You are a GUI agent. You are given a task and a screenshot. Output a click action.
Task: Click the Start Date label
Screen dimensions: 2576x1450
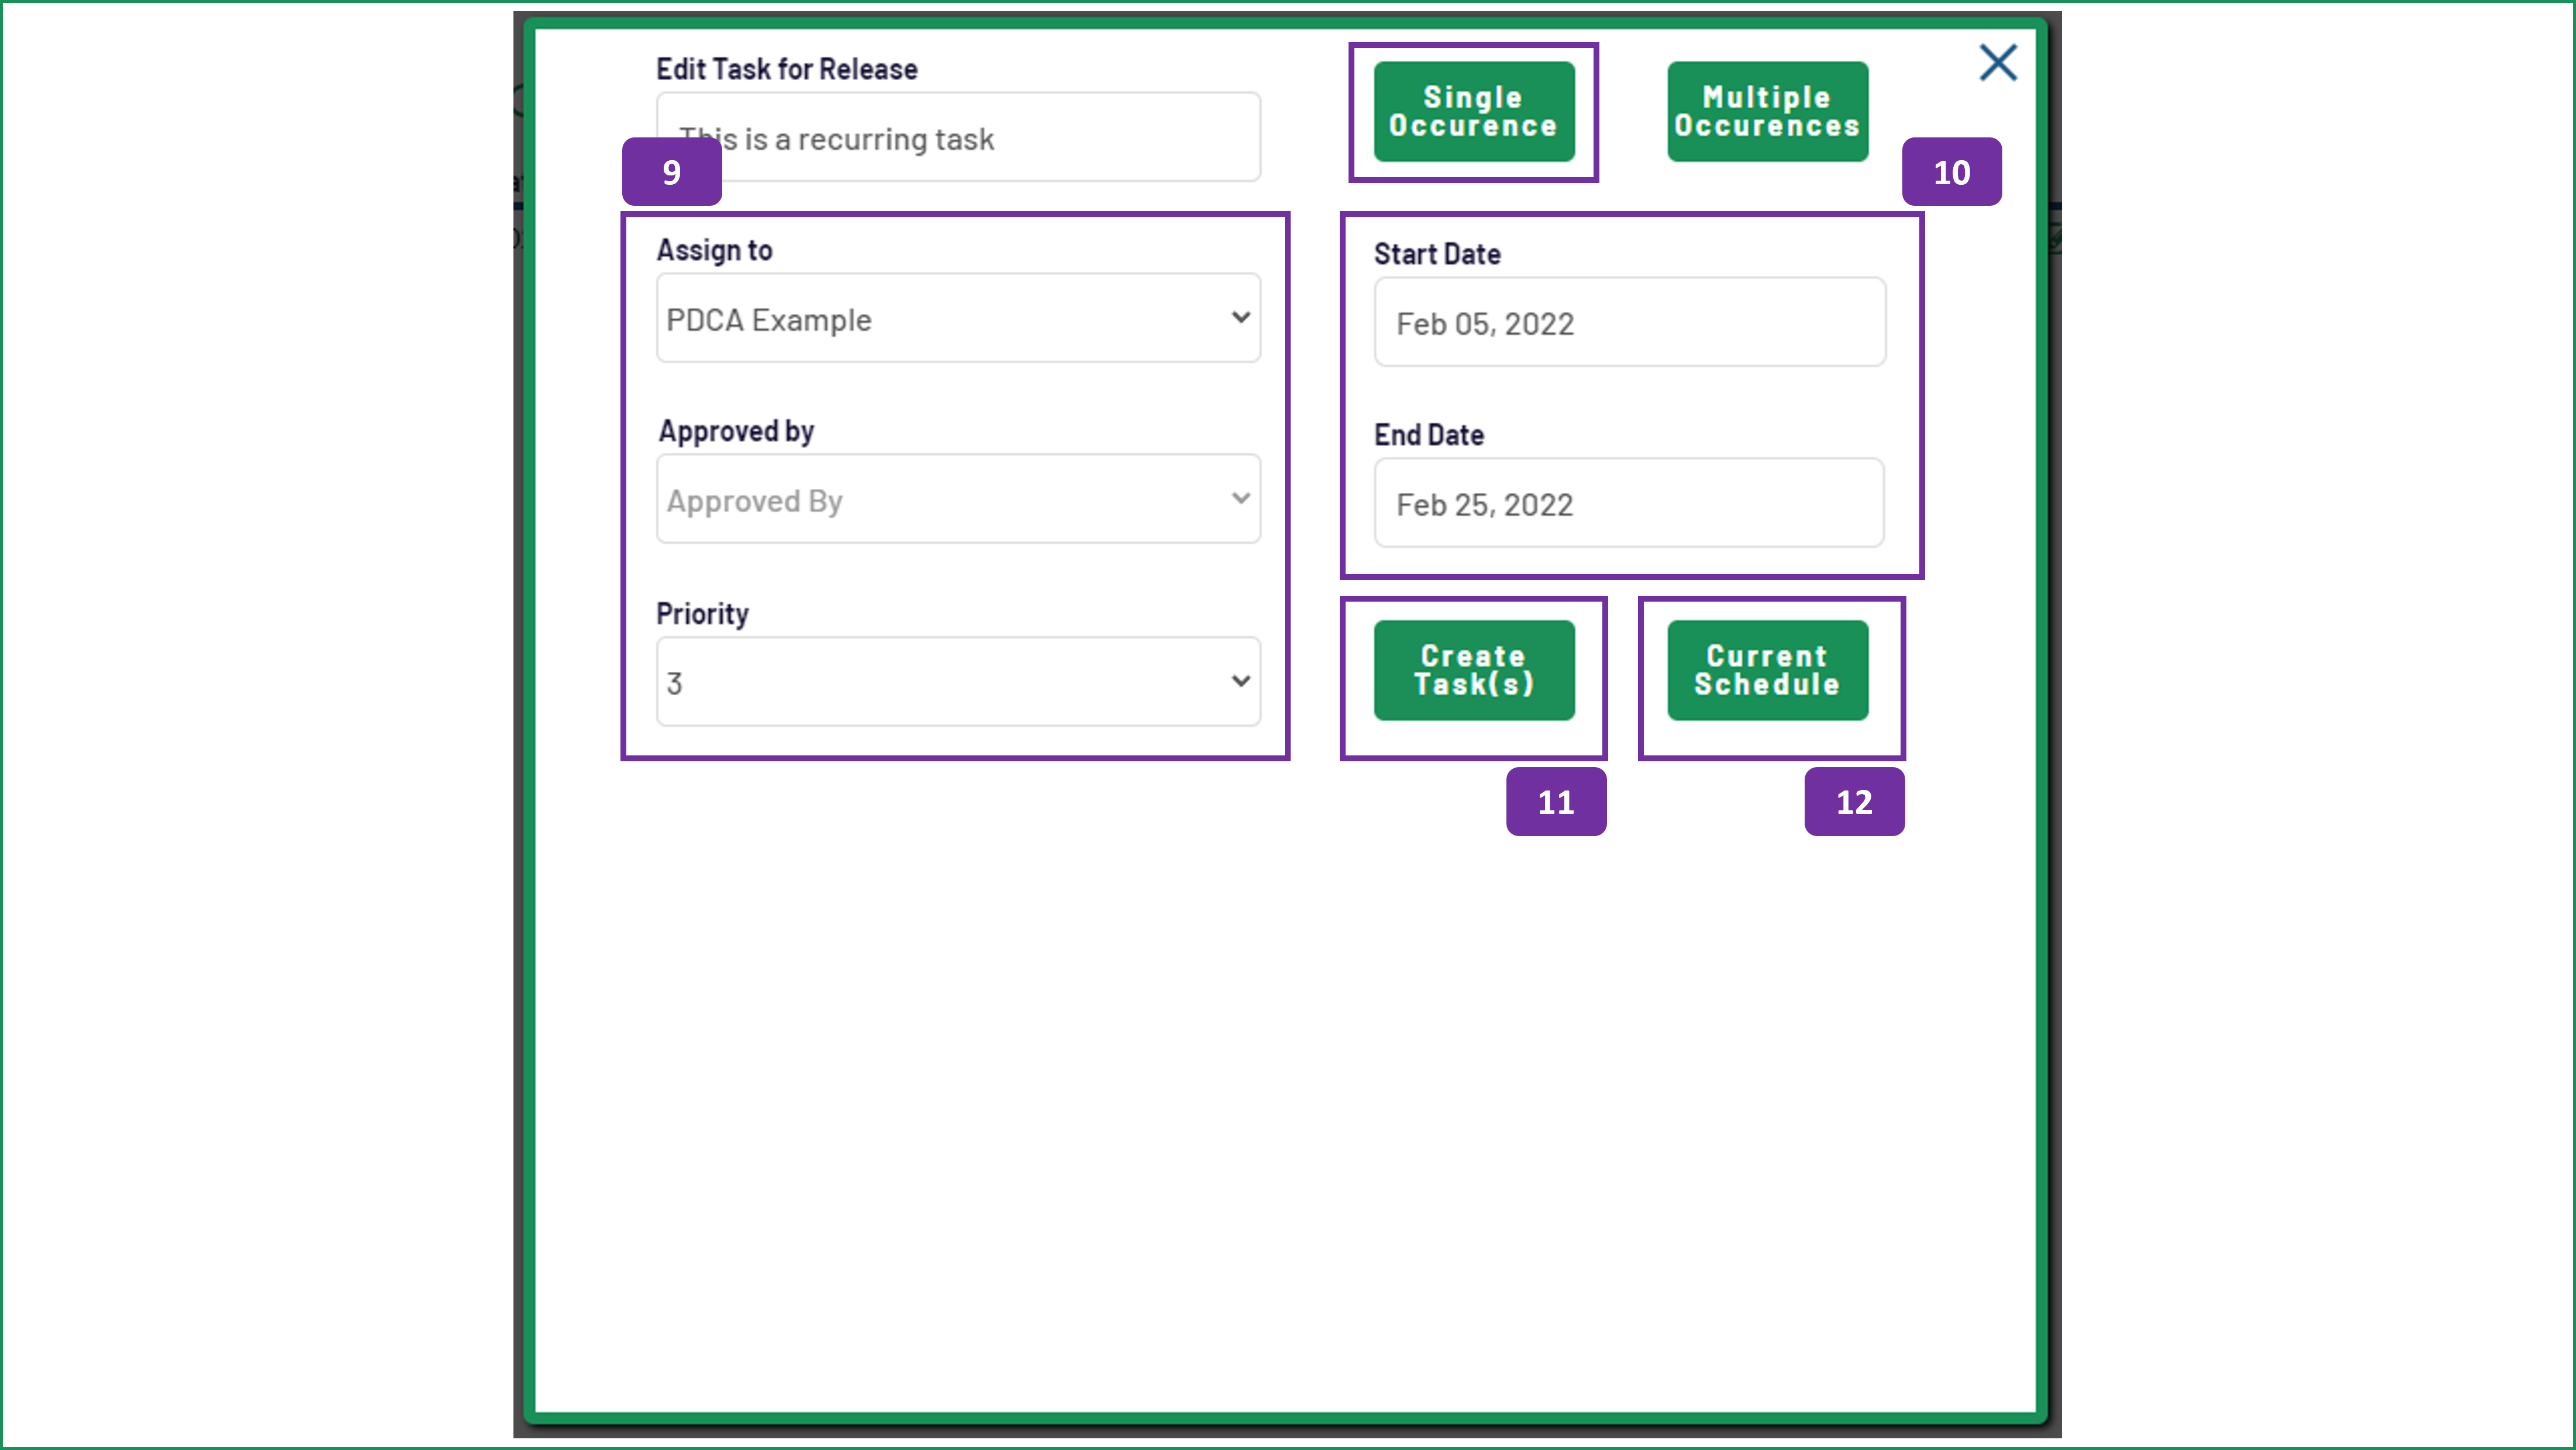point(1436,253)
